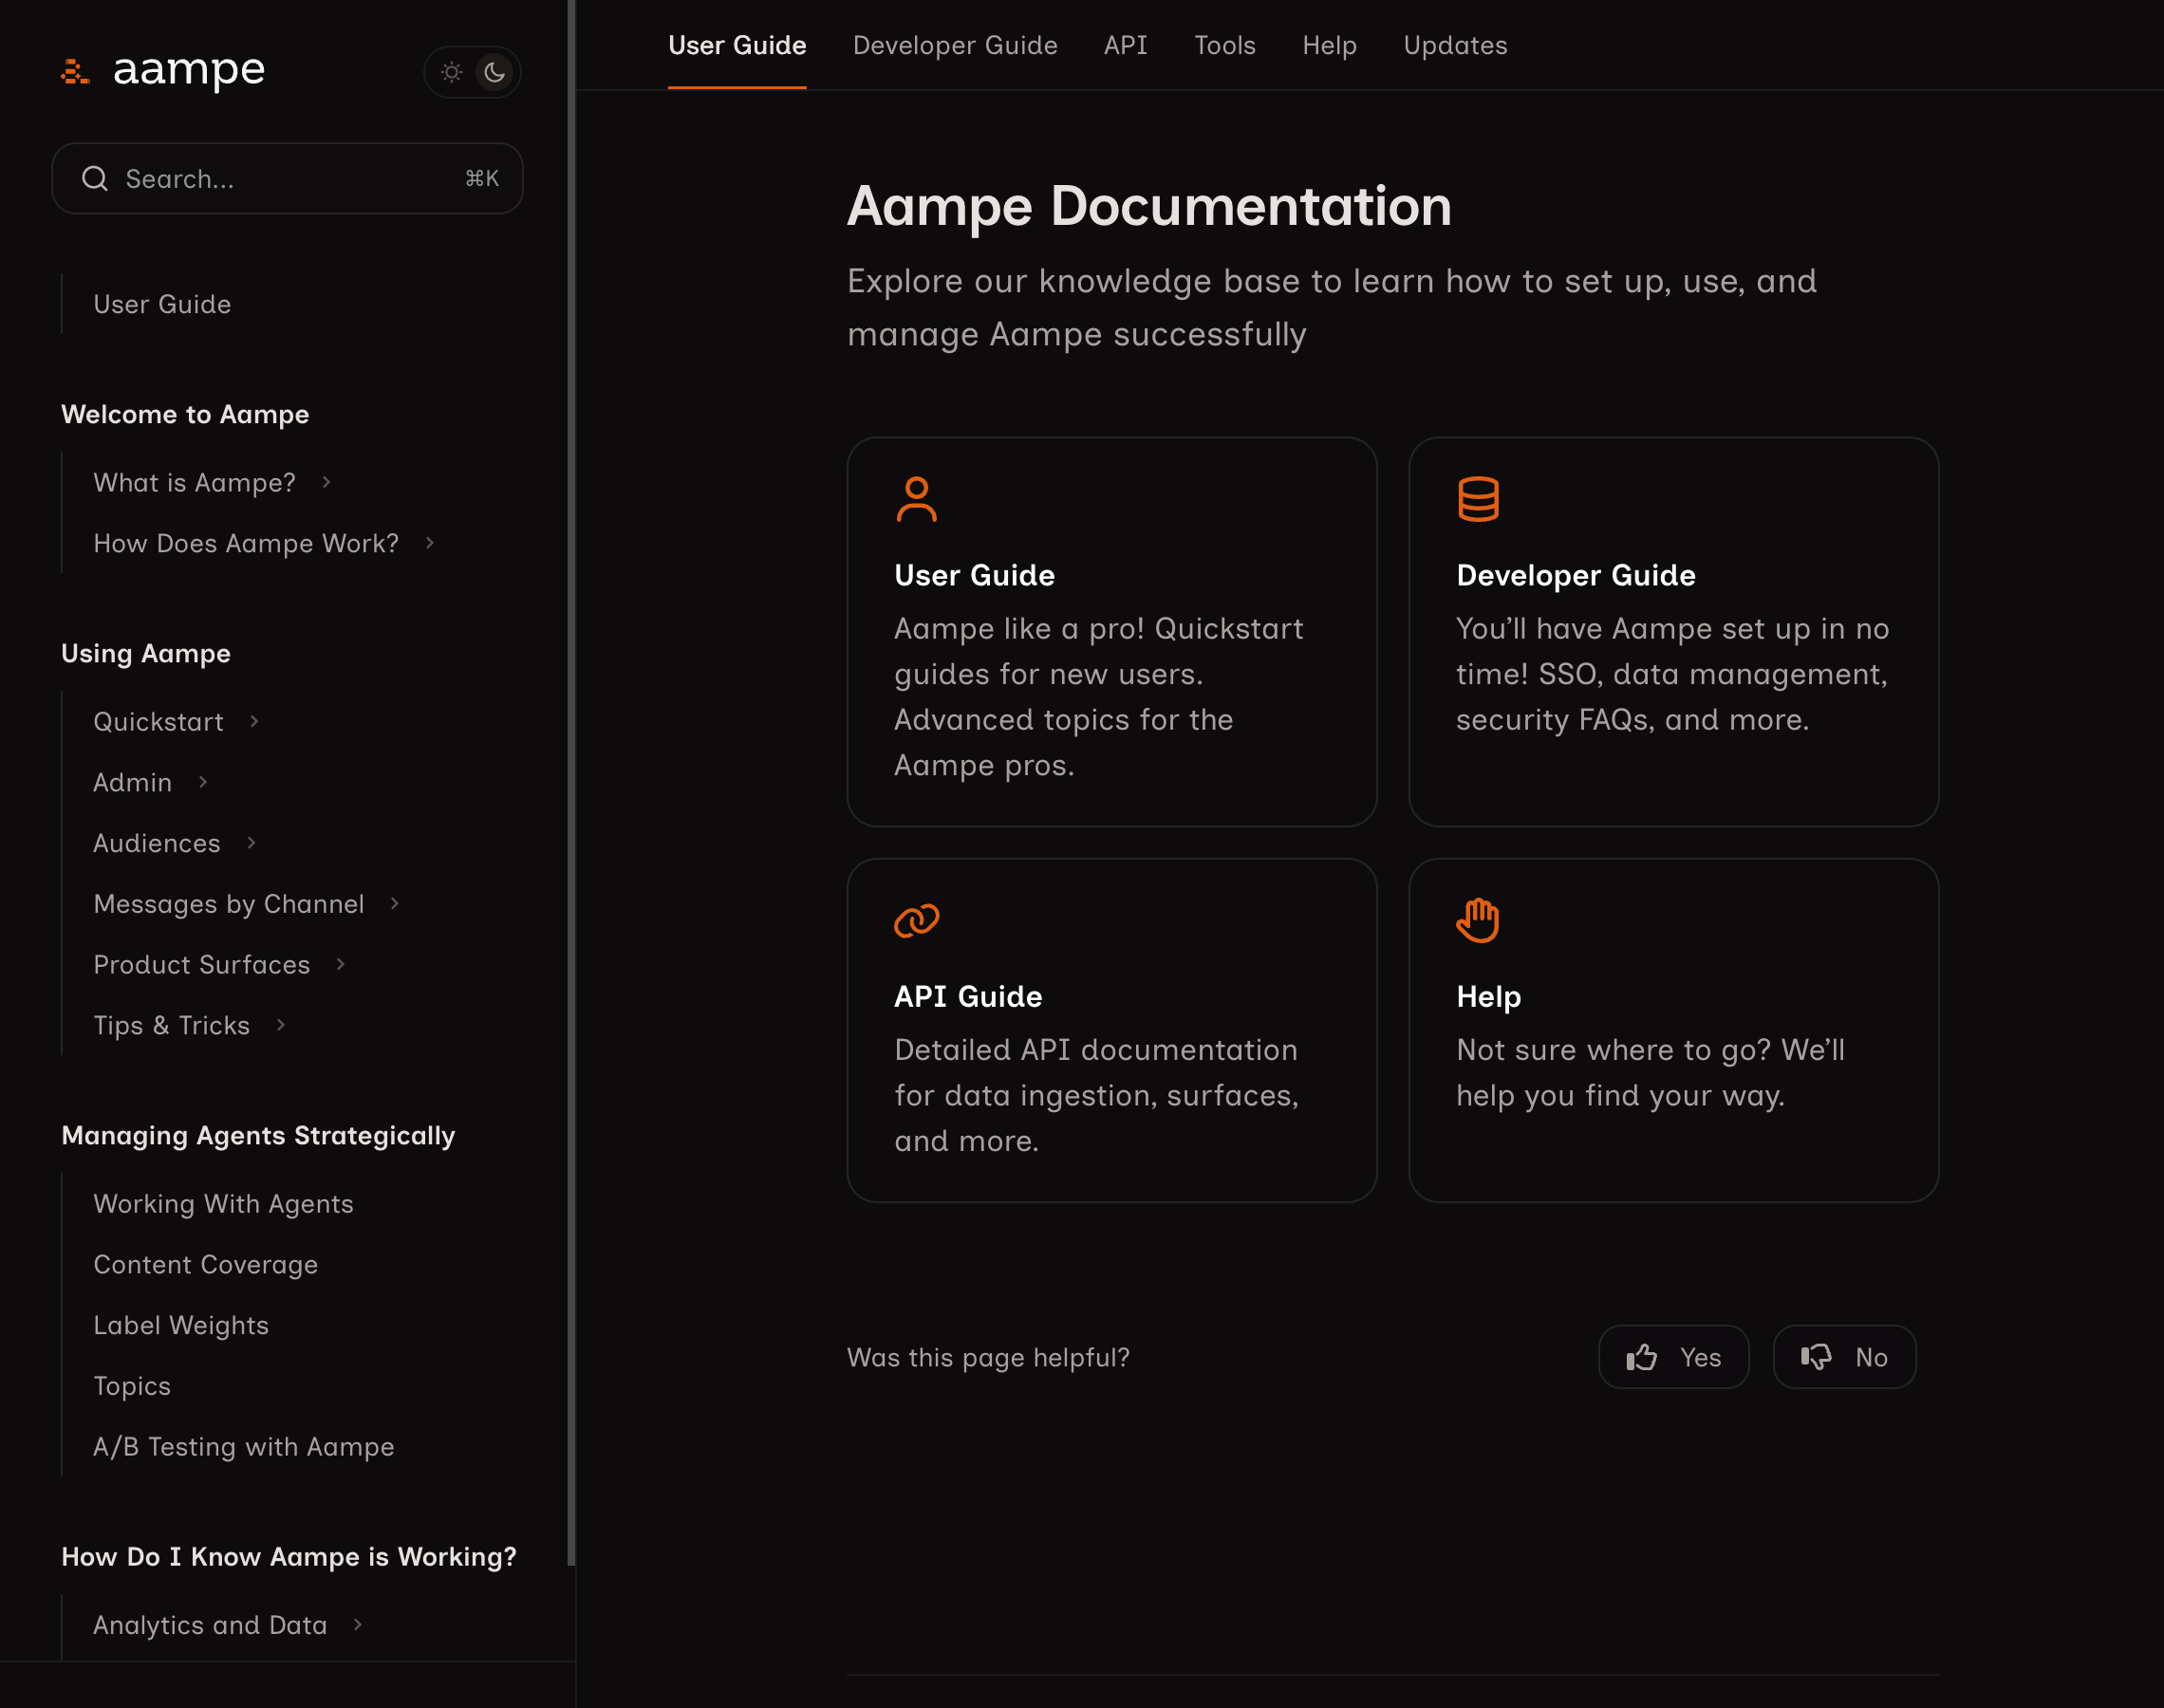The width and height of the screenshot is (2164, 1708).
Task: Select Updates in the top menu
Action: pos(1455,45)
